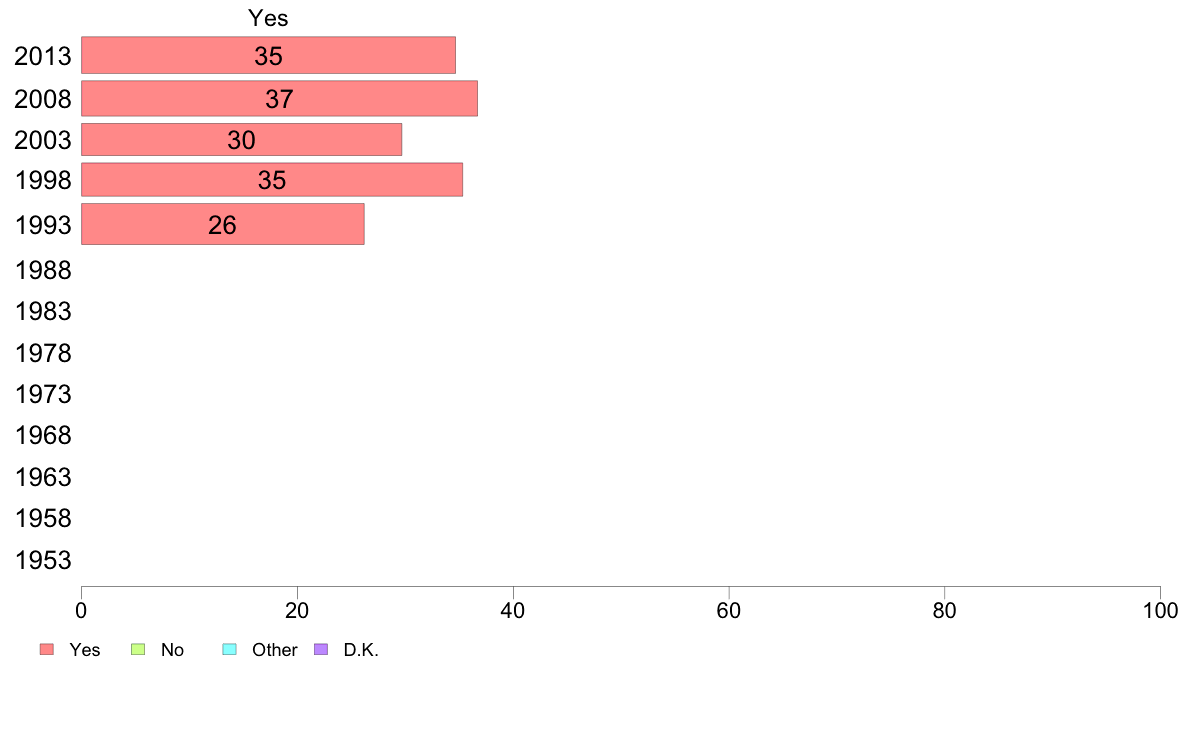Select the 2008 bar showing 37
Image resolution: width=1188 pixels, height=736 pixels.
pyautogui.click(x=280, y=99)
